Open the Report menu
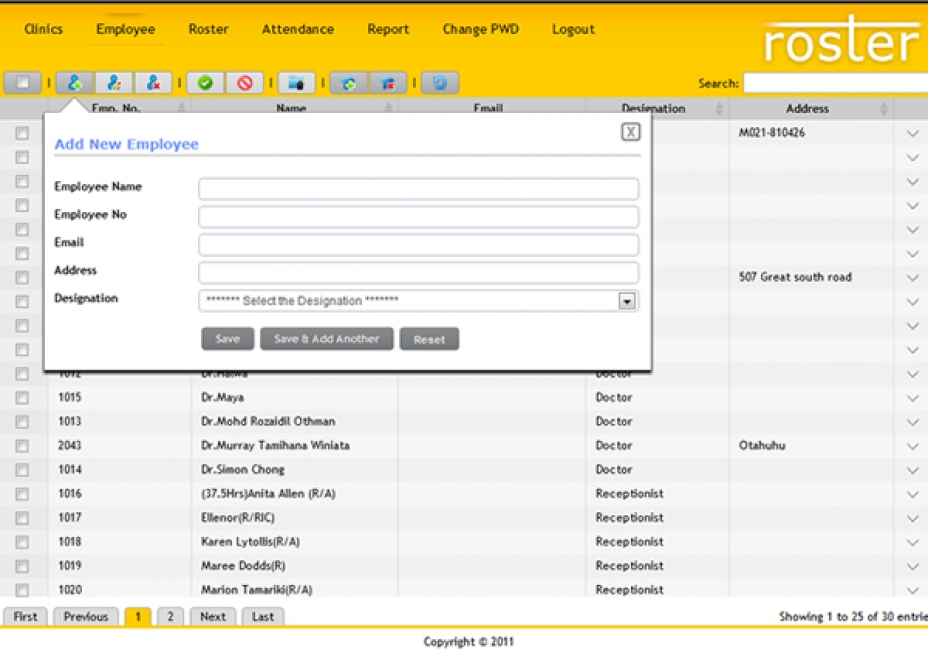Viewport: 928px width, 650px height. coord(388,29)
